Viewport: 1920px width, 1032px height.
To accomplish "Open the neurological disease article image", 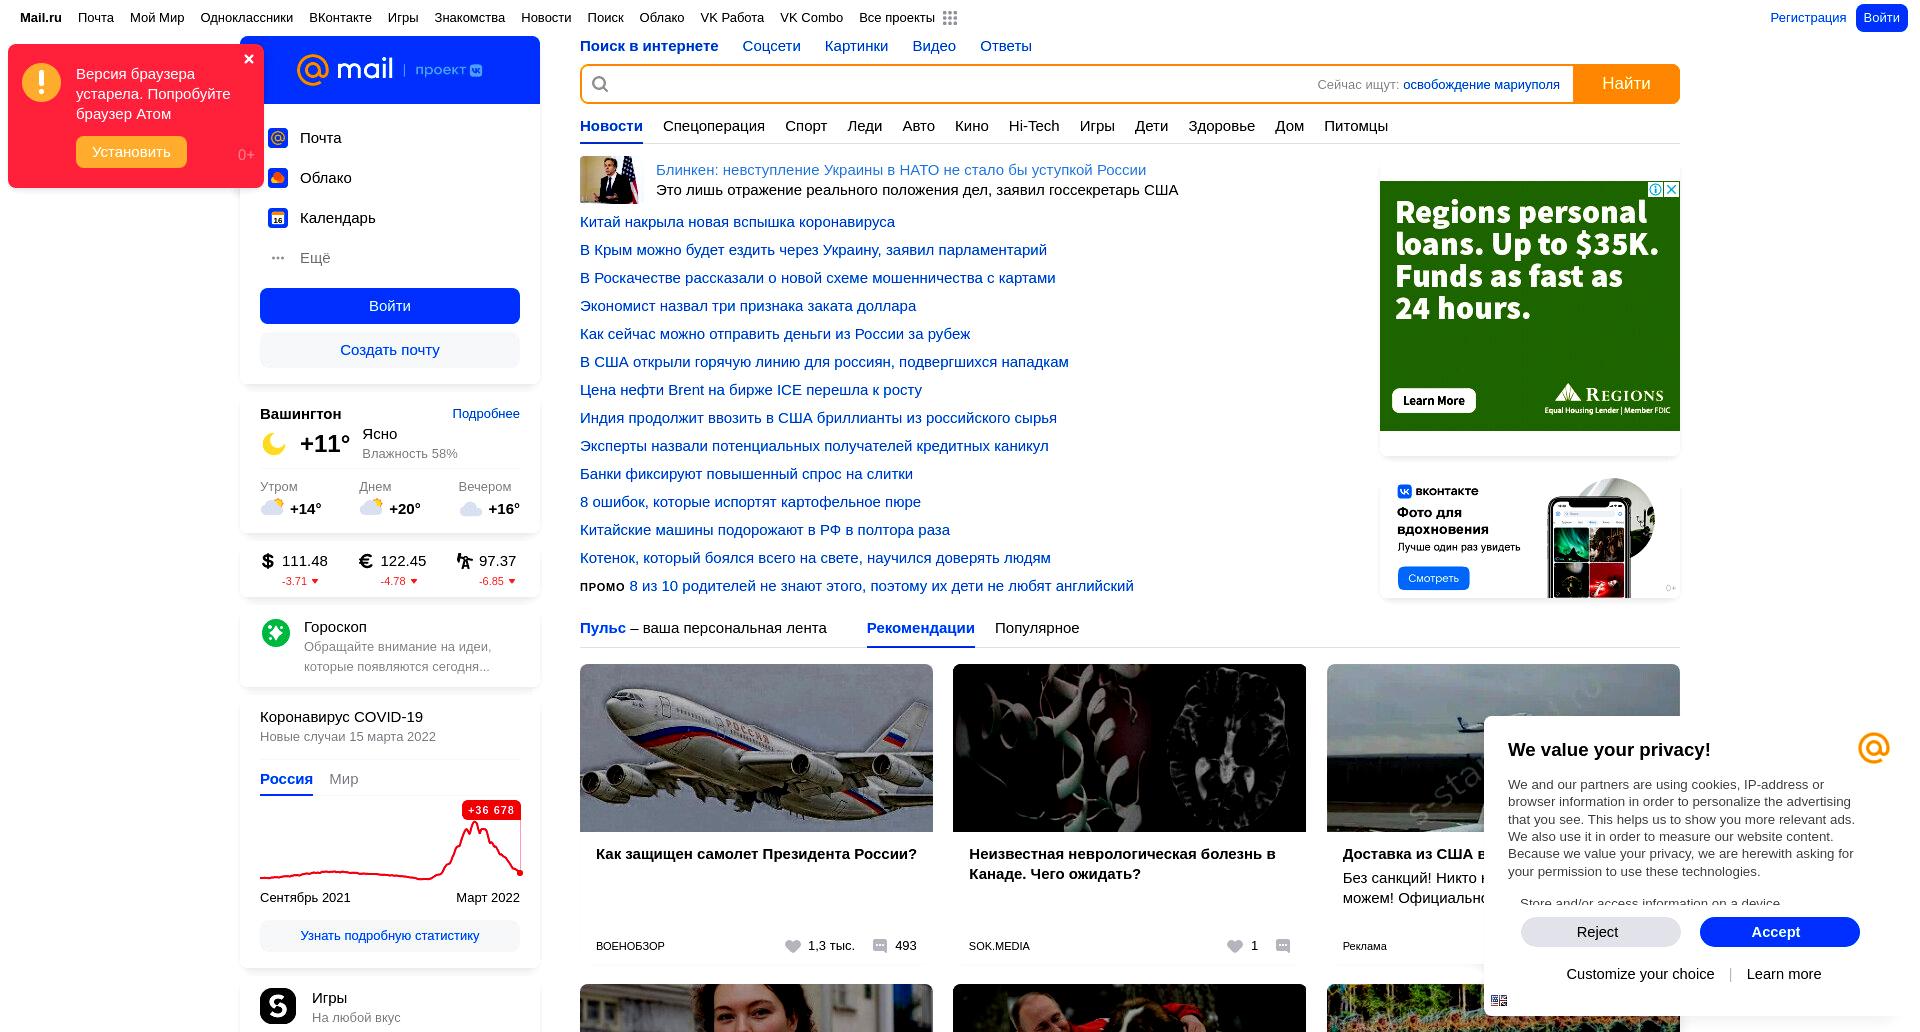I will pos(1129,748).
